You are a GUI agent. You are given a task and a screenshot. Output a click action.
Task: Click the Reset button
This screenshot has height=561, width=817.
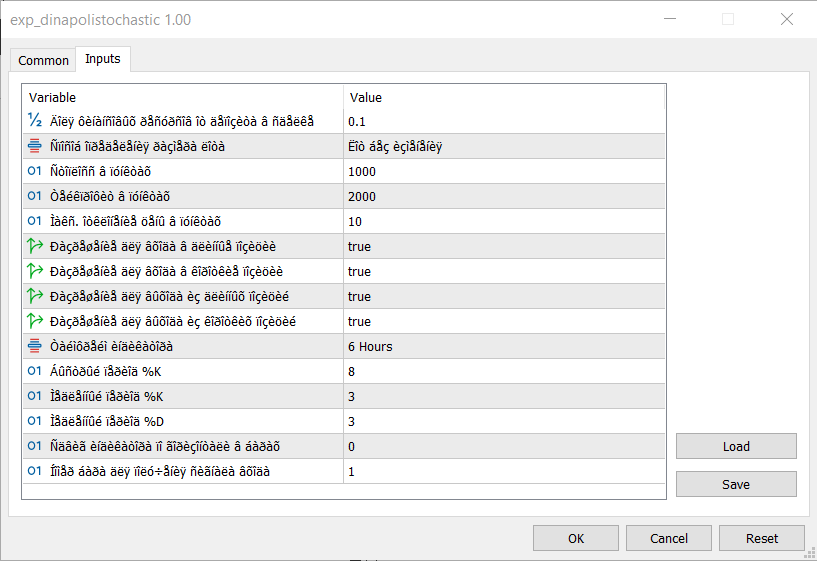(762, 538)
